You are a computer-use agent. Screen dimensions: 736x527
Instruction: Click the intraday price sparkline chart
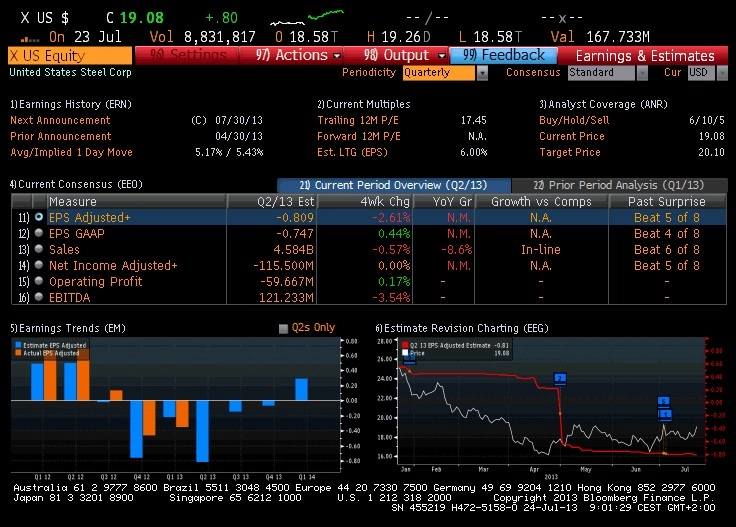coord(307,18)
